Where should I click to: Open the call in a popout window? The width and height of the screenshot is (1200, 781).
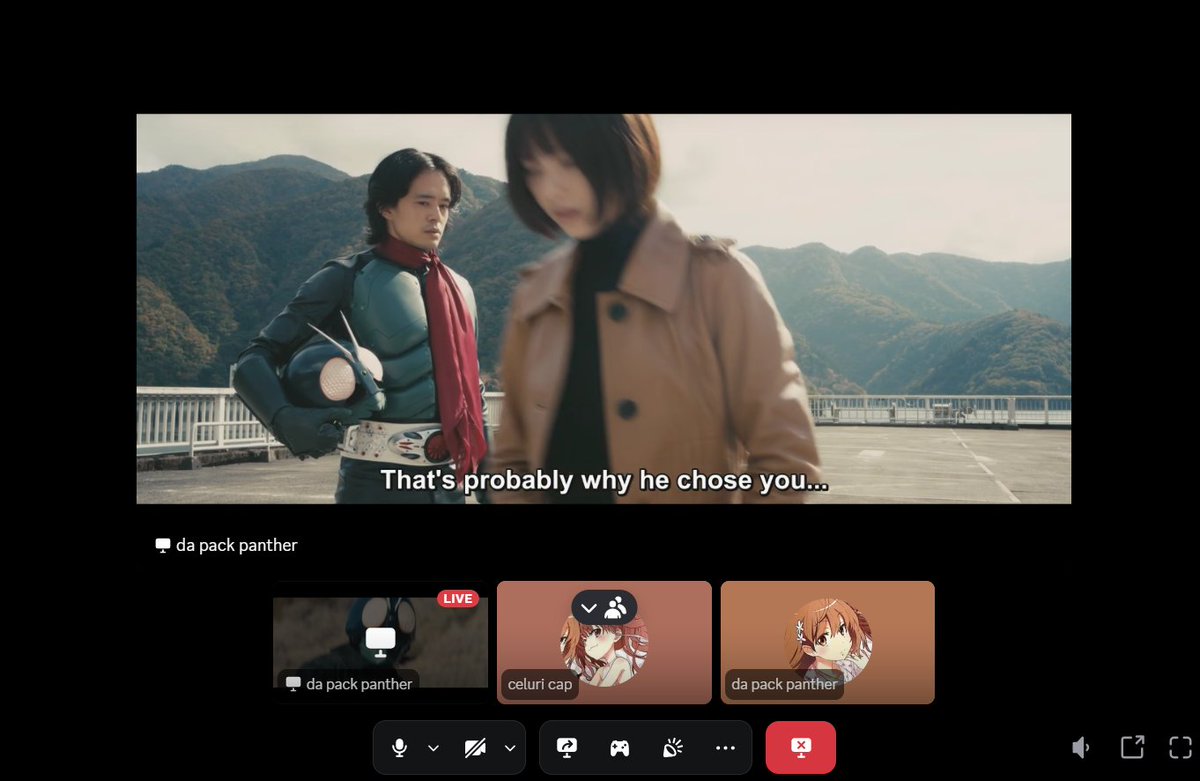pyautogui.click(x=1132, y=746)
